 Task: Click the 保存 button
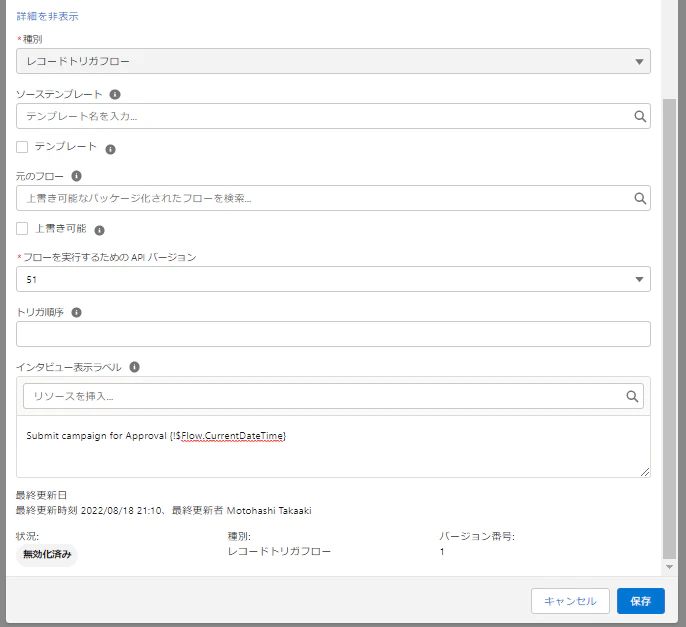click(640, 601)
